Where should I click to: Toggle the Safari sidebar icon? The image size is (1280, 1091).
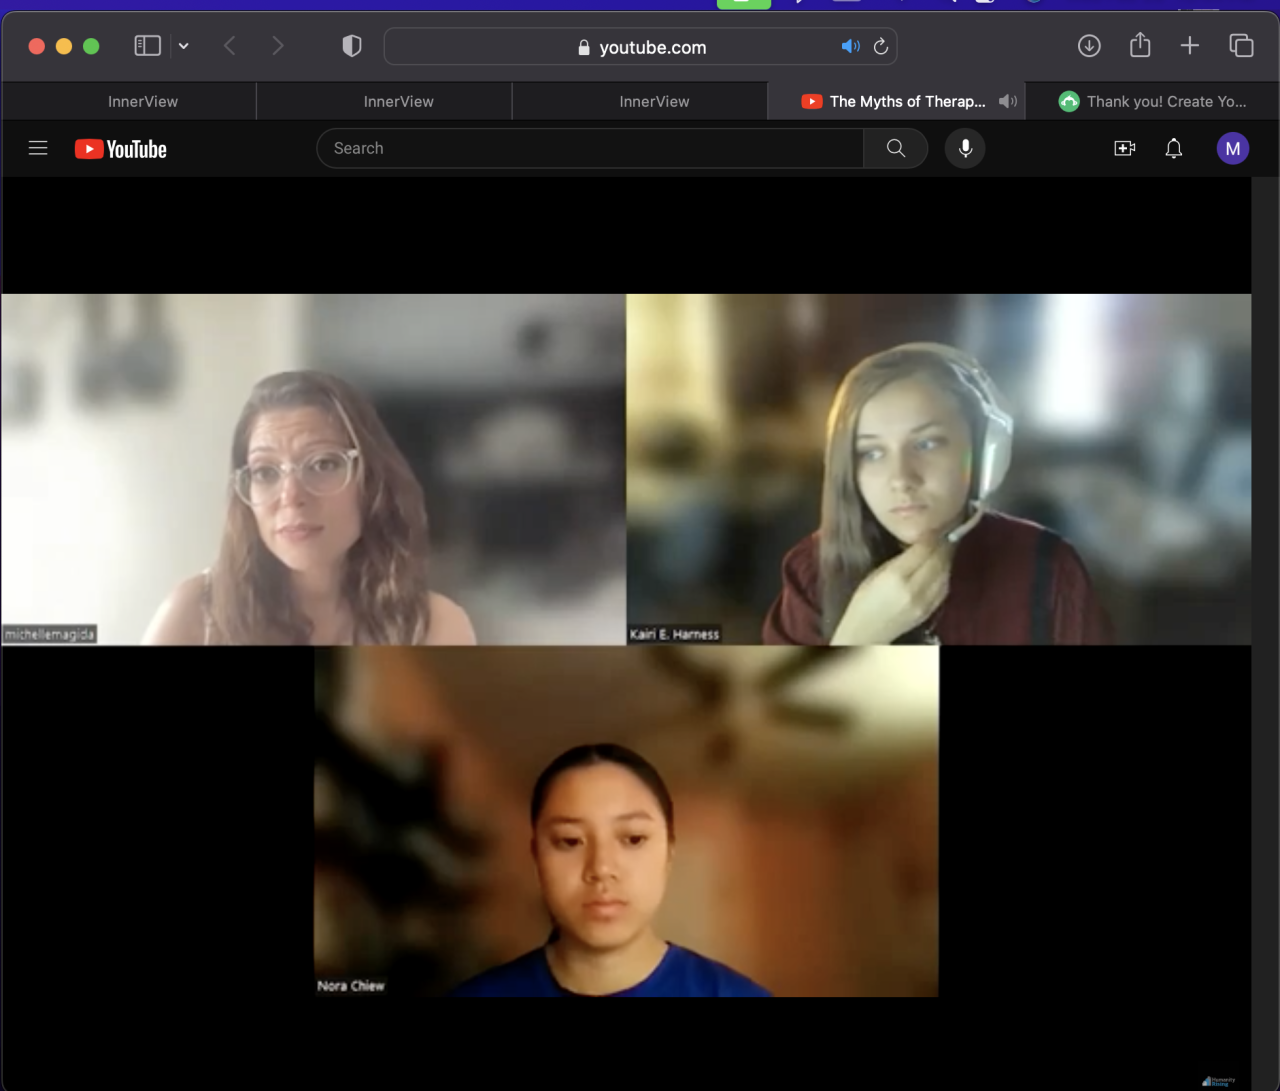[x=147, y=46]
